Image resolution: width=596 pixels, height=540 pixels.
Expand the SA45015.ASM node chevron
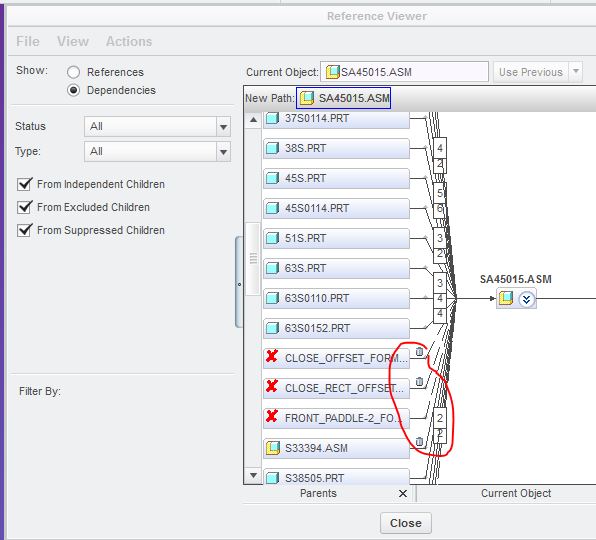coord(526,299)
